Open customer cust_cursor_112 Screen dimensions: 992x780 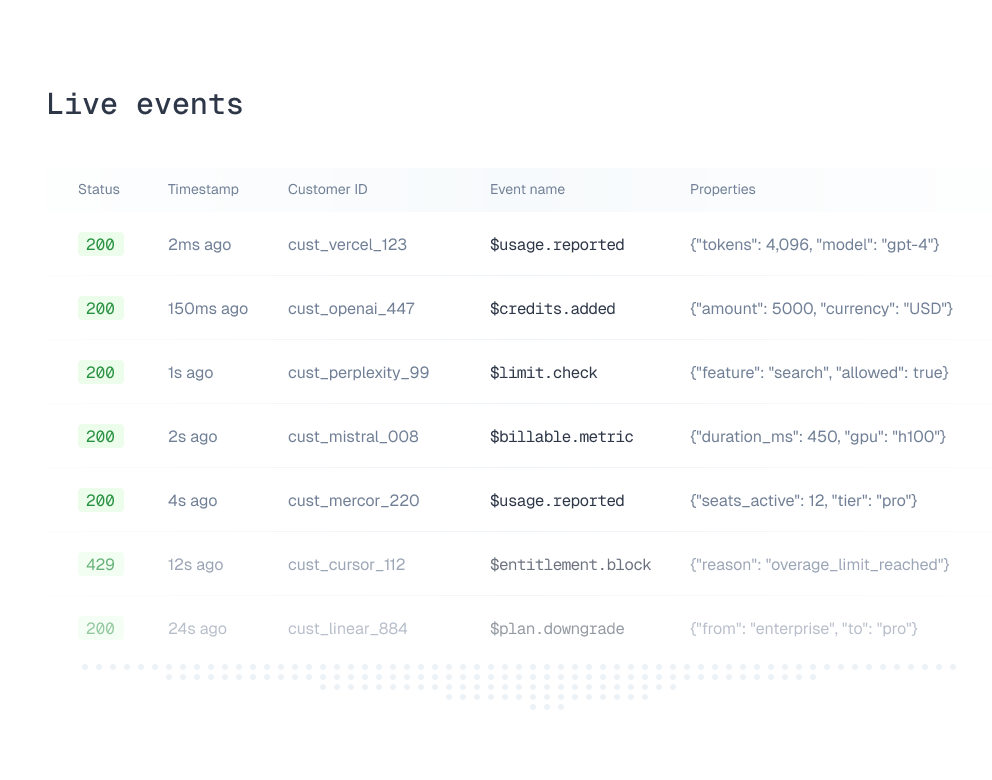coord(346,565)
